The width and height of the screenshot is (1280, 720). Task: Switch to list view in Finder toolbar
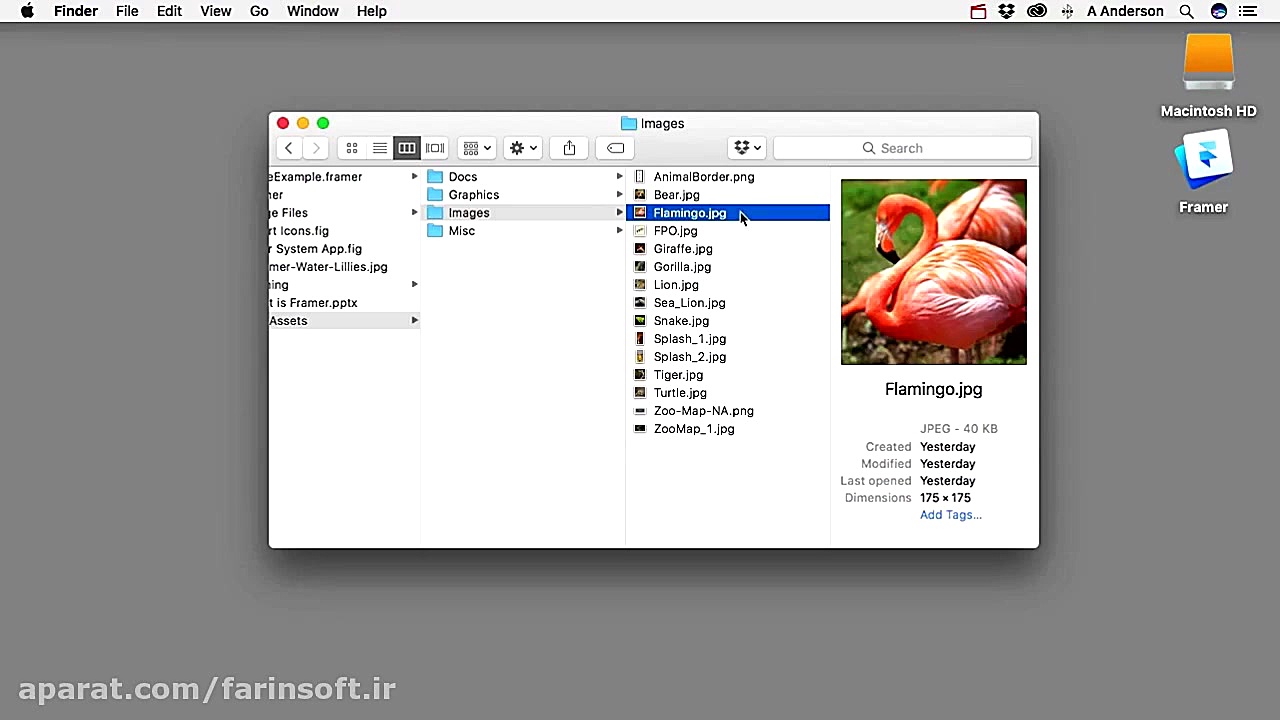click(x=380, y=148)
